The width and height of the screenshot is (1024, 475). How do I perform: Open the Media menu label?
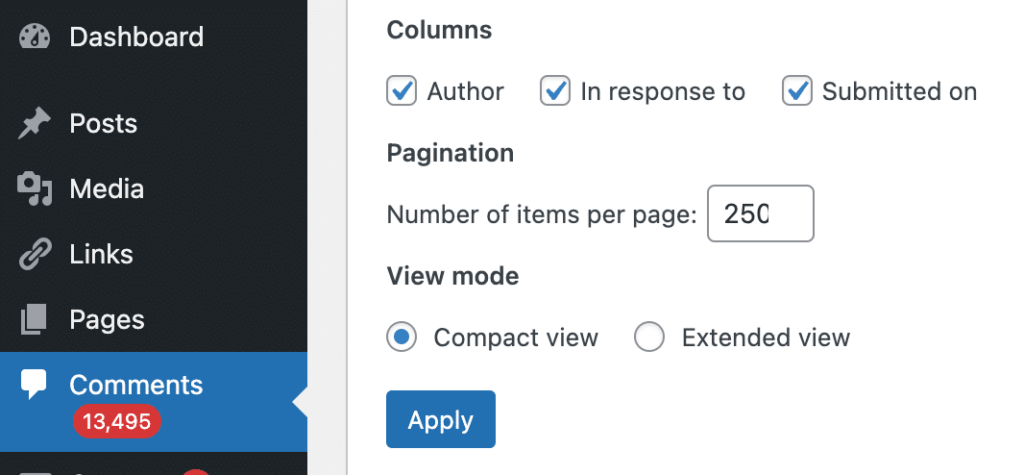pos(106,189)
